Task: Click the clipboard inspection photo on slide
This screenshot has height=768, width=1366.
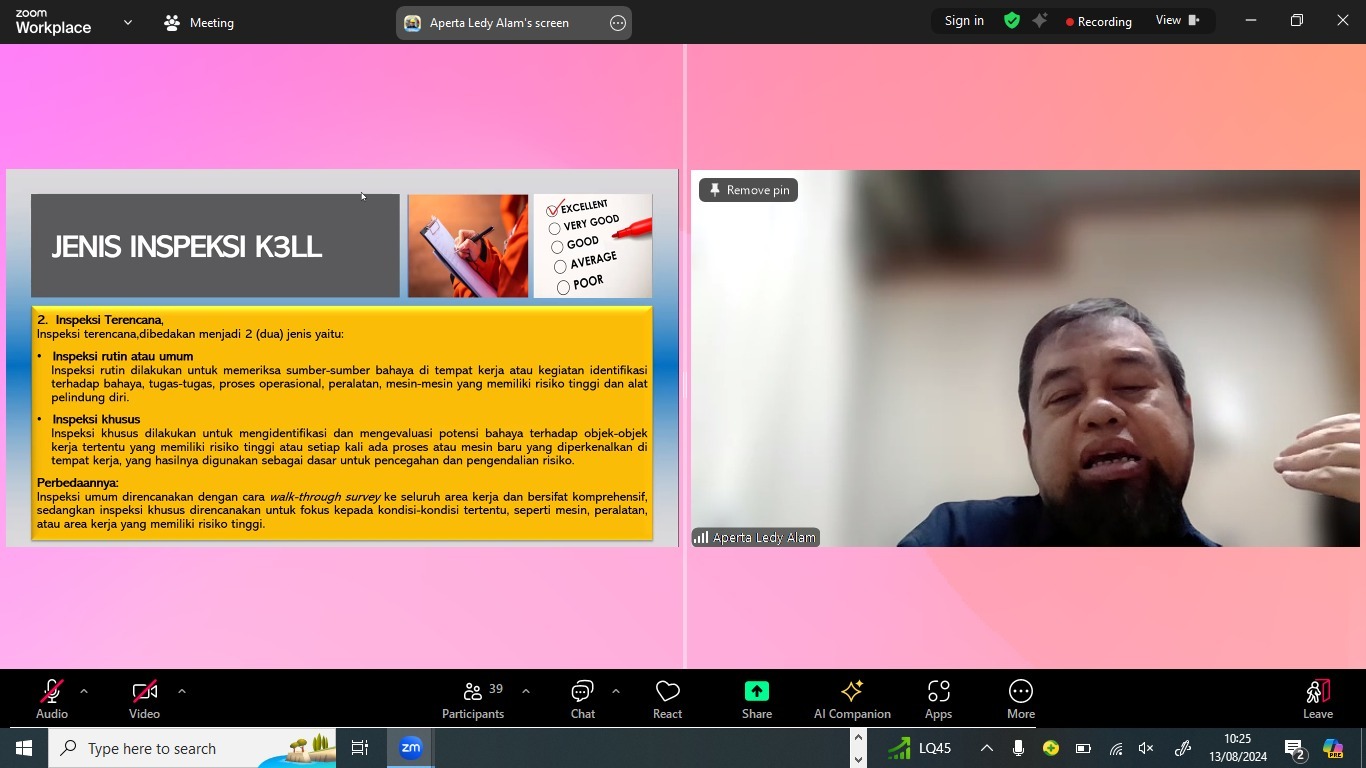Action: 468,246
